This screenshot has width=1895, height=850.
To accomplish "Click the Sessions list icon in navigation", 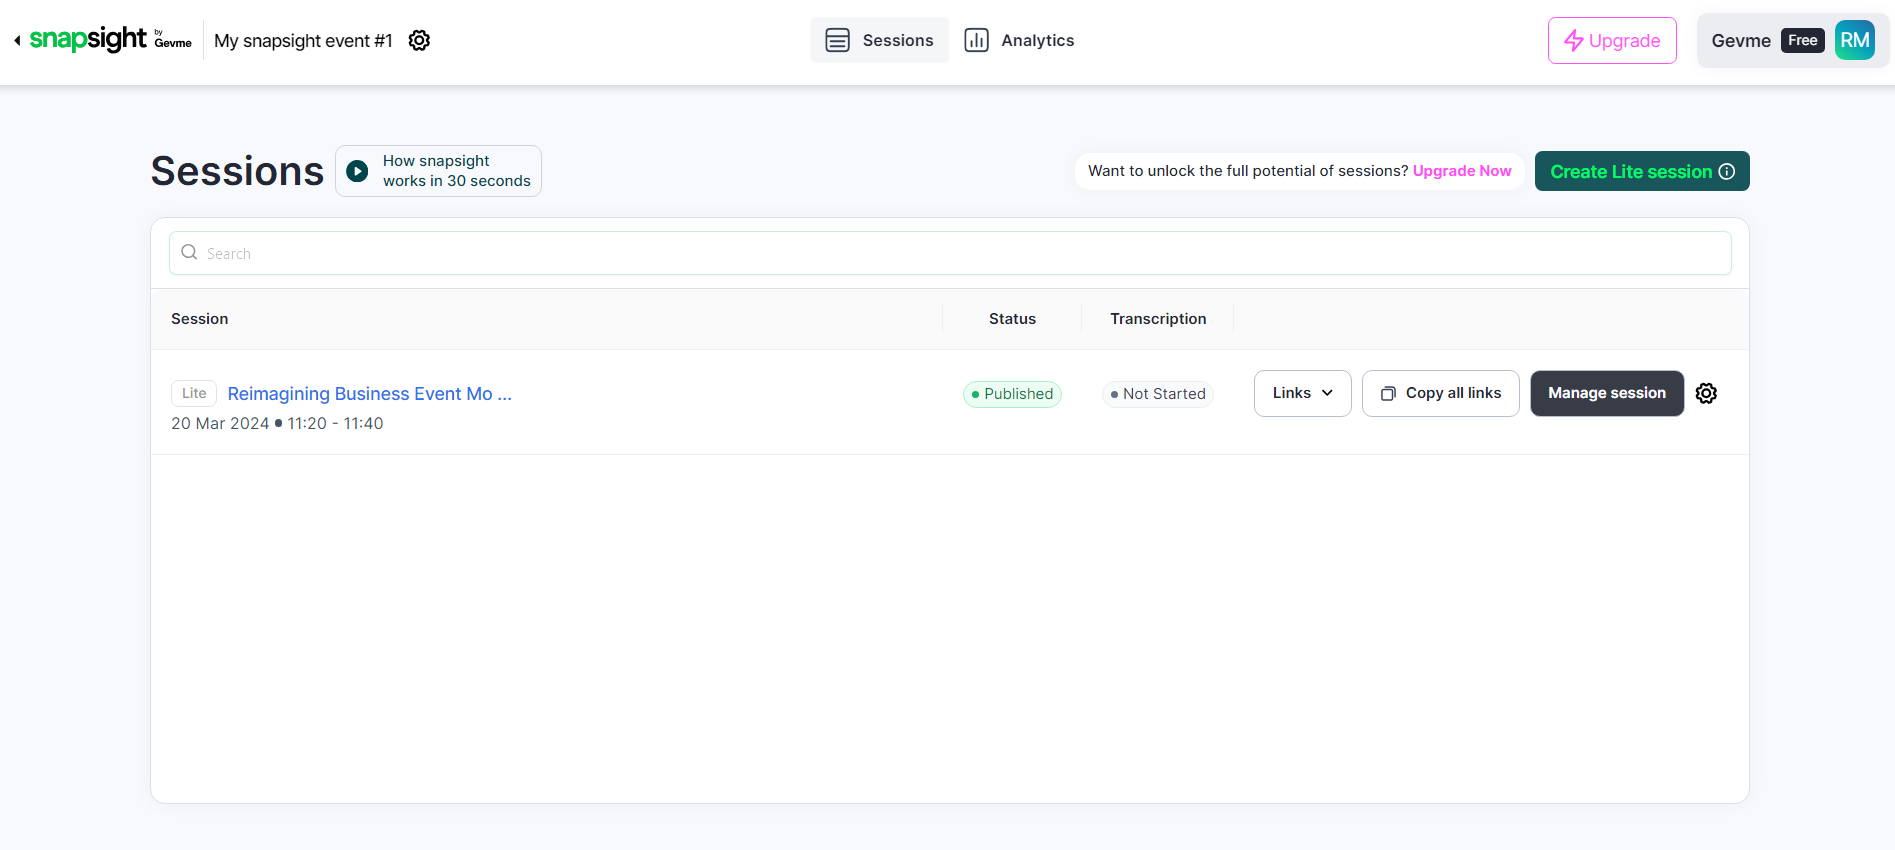I will (837, 41).
